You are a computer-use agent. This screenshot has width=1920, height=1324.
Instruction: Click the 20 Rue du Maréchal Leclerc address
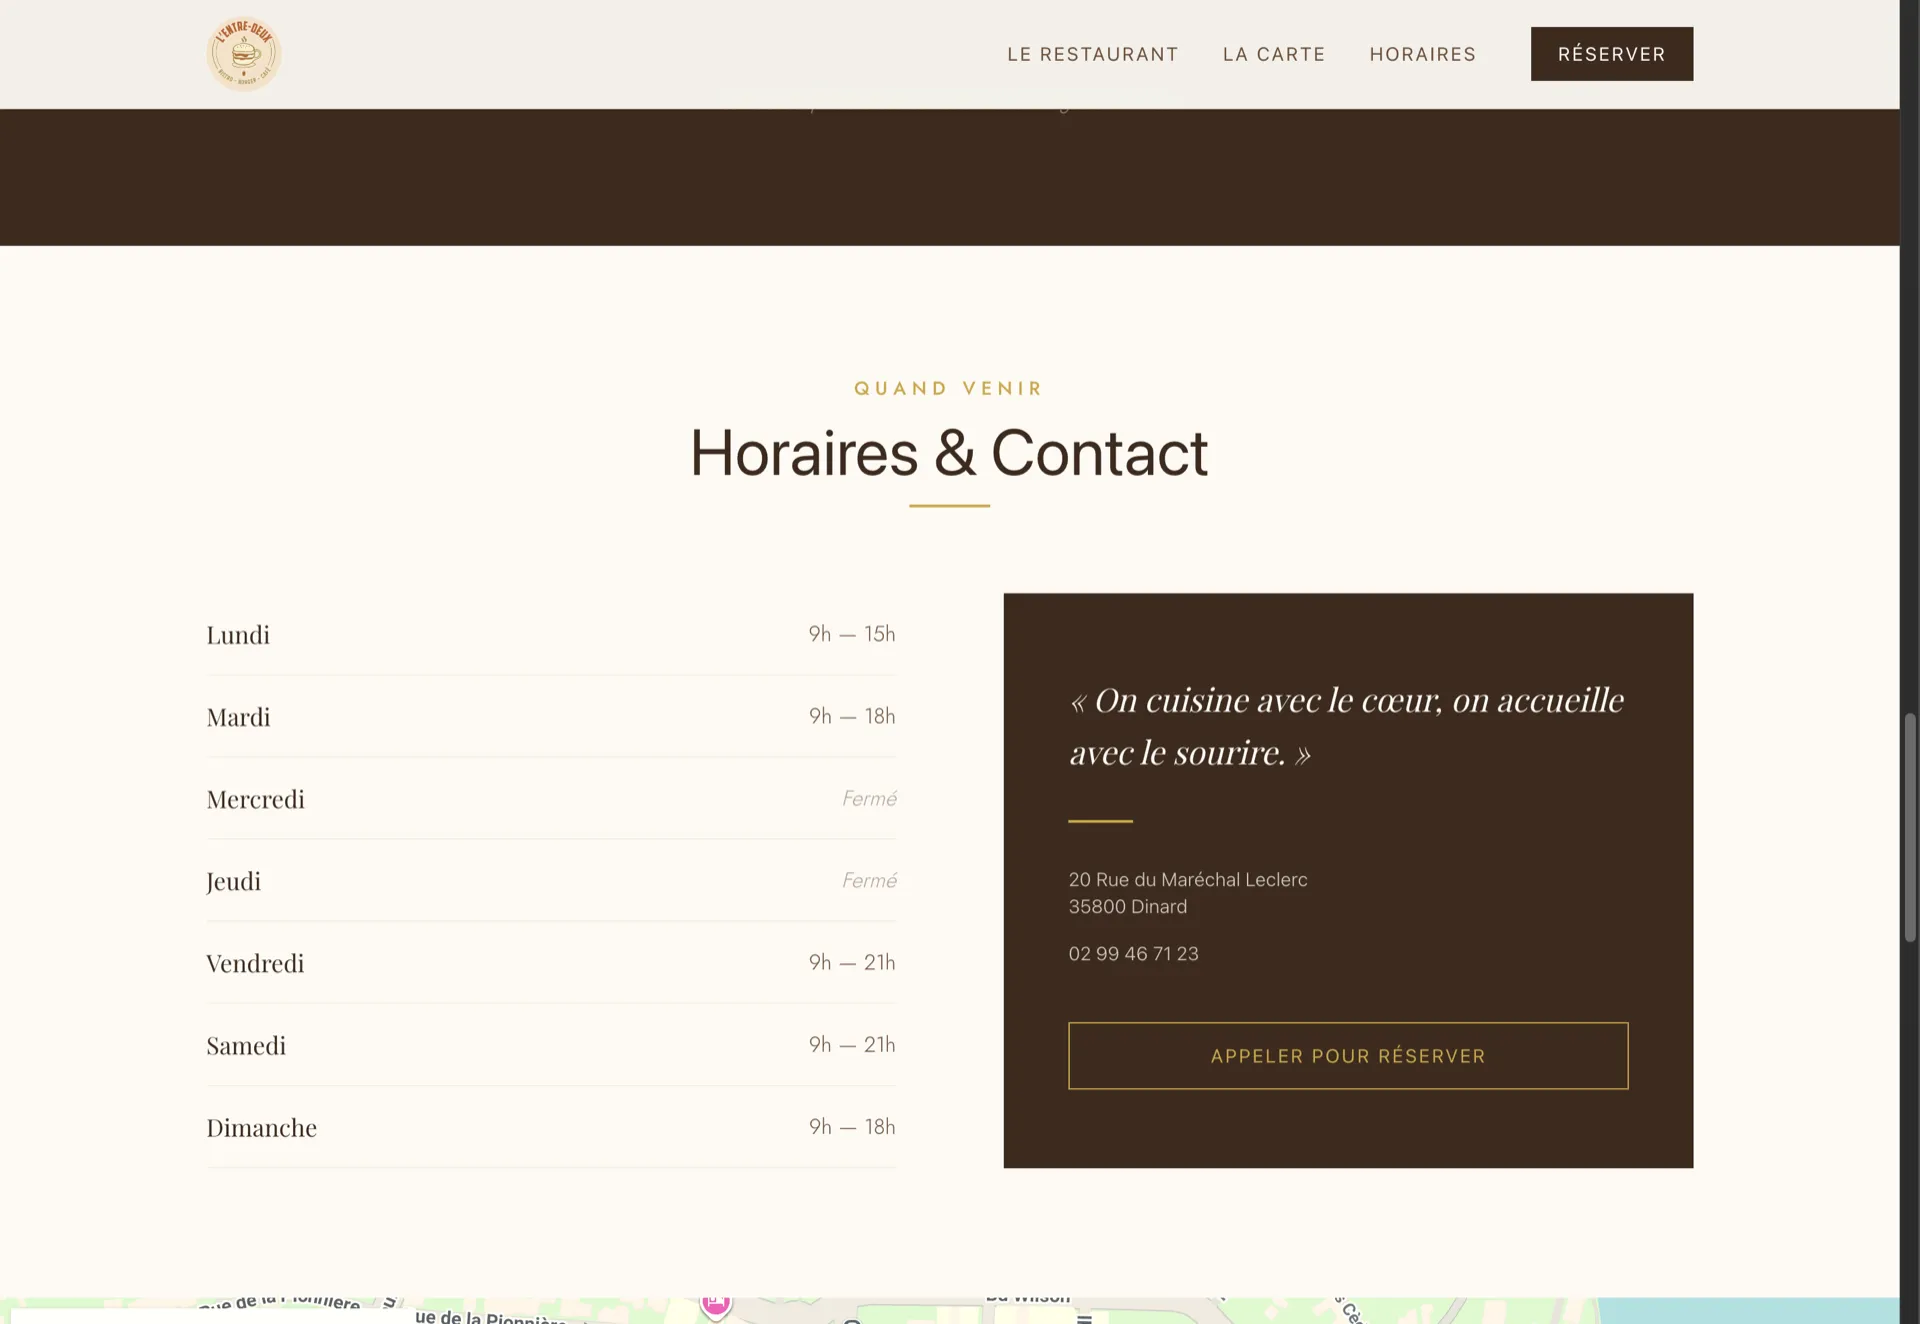(x=1187, y=880)
